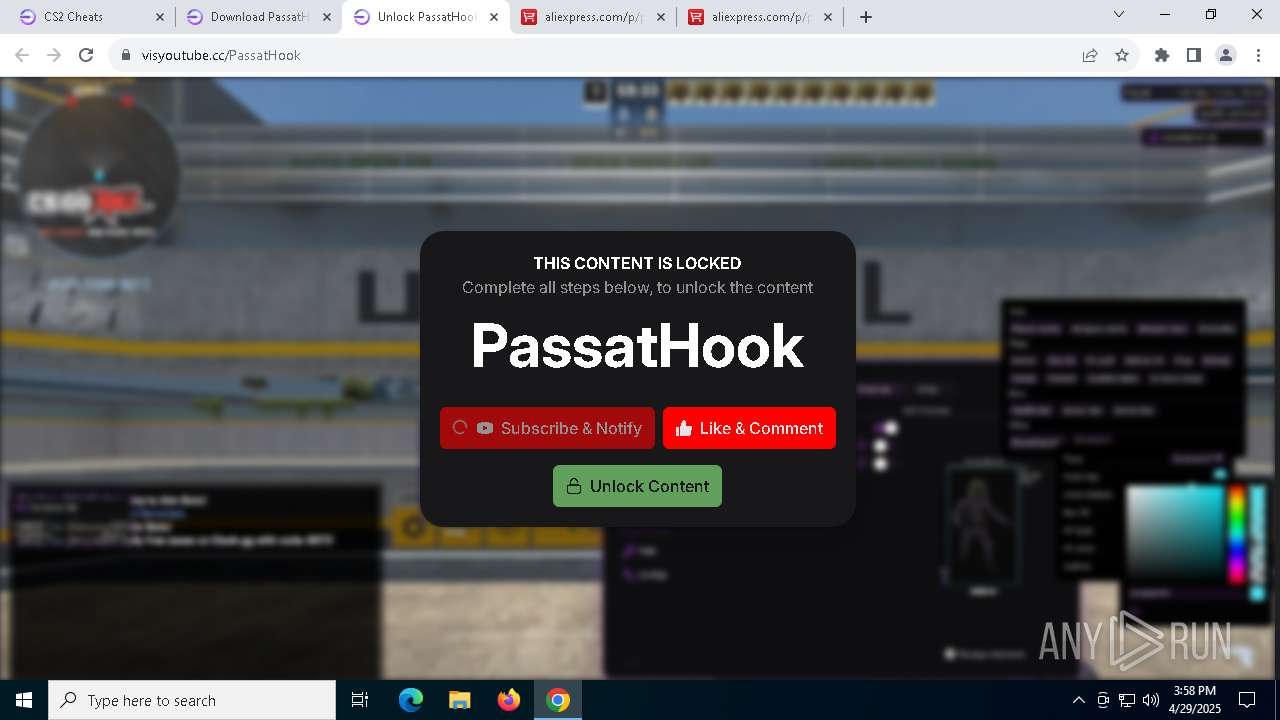Close the second aliexpress.com tab

point(828,17)
